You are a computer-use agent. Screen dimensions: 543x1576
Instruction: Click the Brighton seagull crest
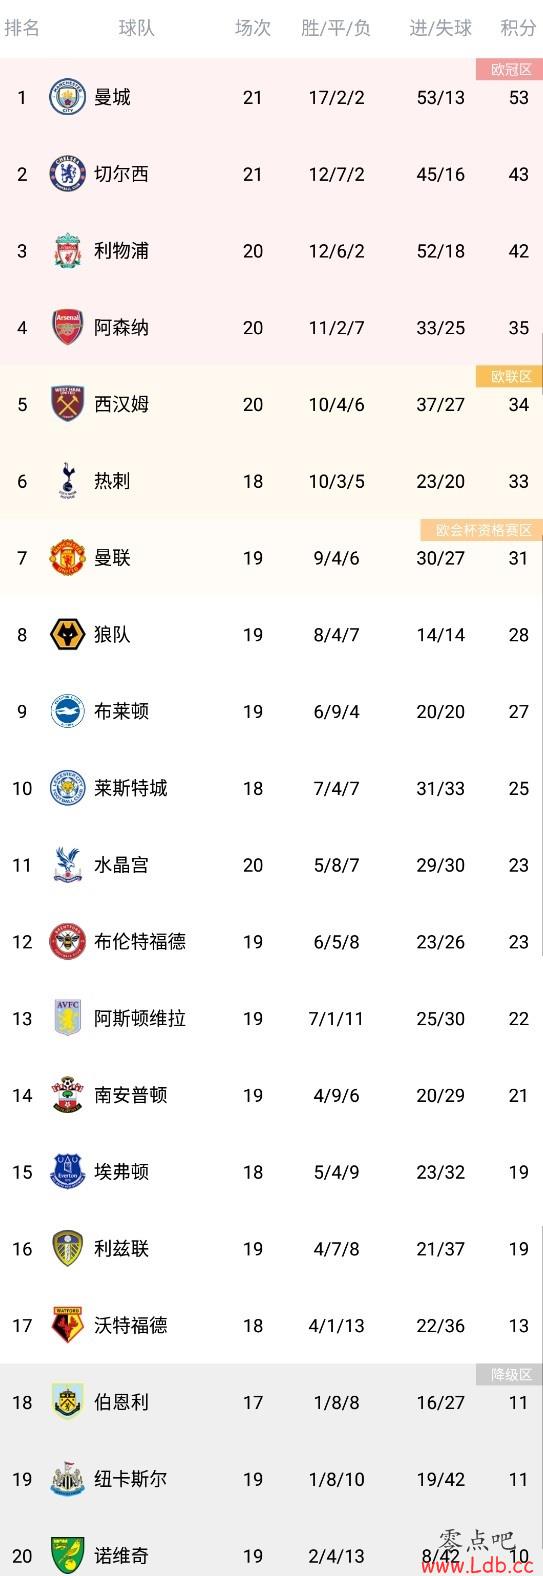click(x=68, y=711)
